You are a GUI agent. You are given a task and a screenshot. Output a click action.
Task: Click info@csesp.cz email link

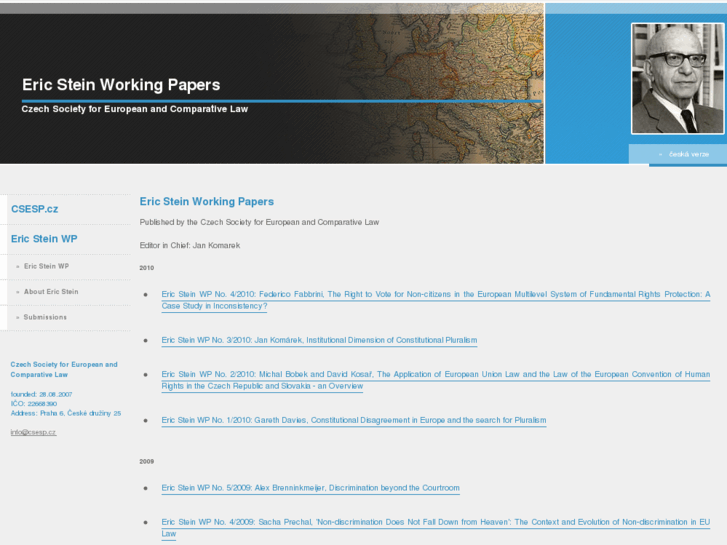(33, 432)
